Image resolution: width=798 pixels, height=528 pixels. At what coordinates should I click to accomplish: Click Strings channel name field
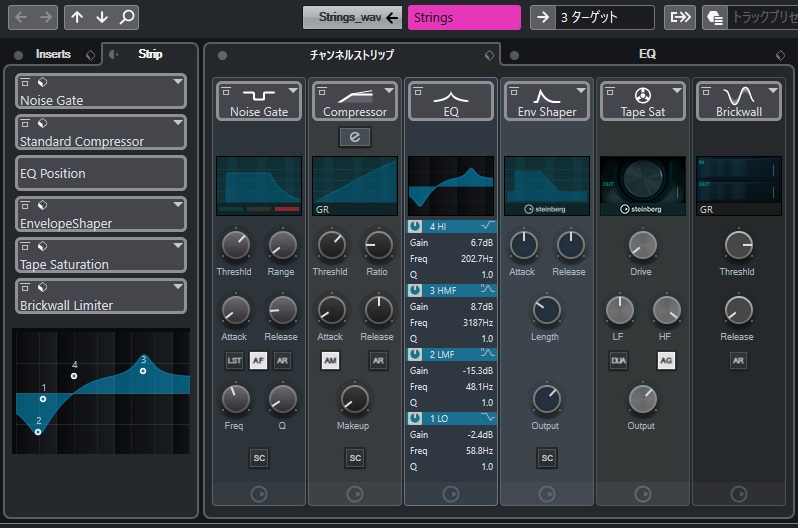point(464,17)
